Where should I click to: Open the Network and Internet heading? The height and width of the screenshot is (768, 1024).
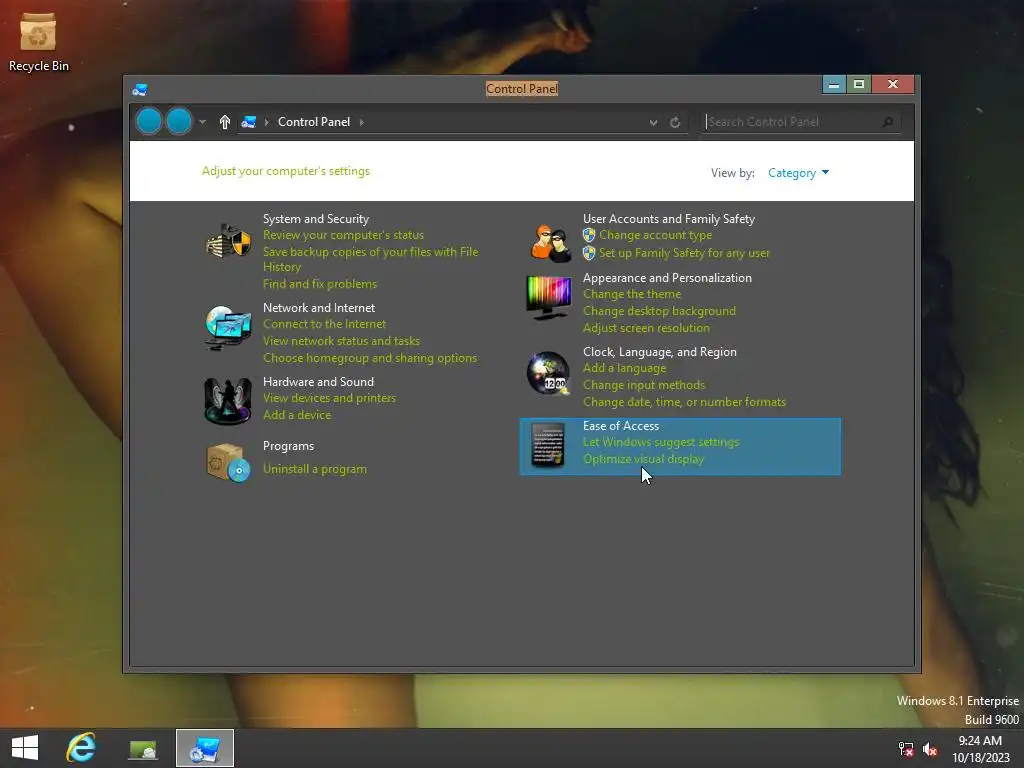pyautogui.click(x=319, y=308)
